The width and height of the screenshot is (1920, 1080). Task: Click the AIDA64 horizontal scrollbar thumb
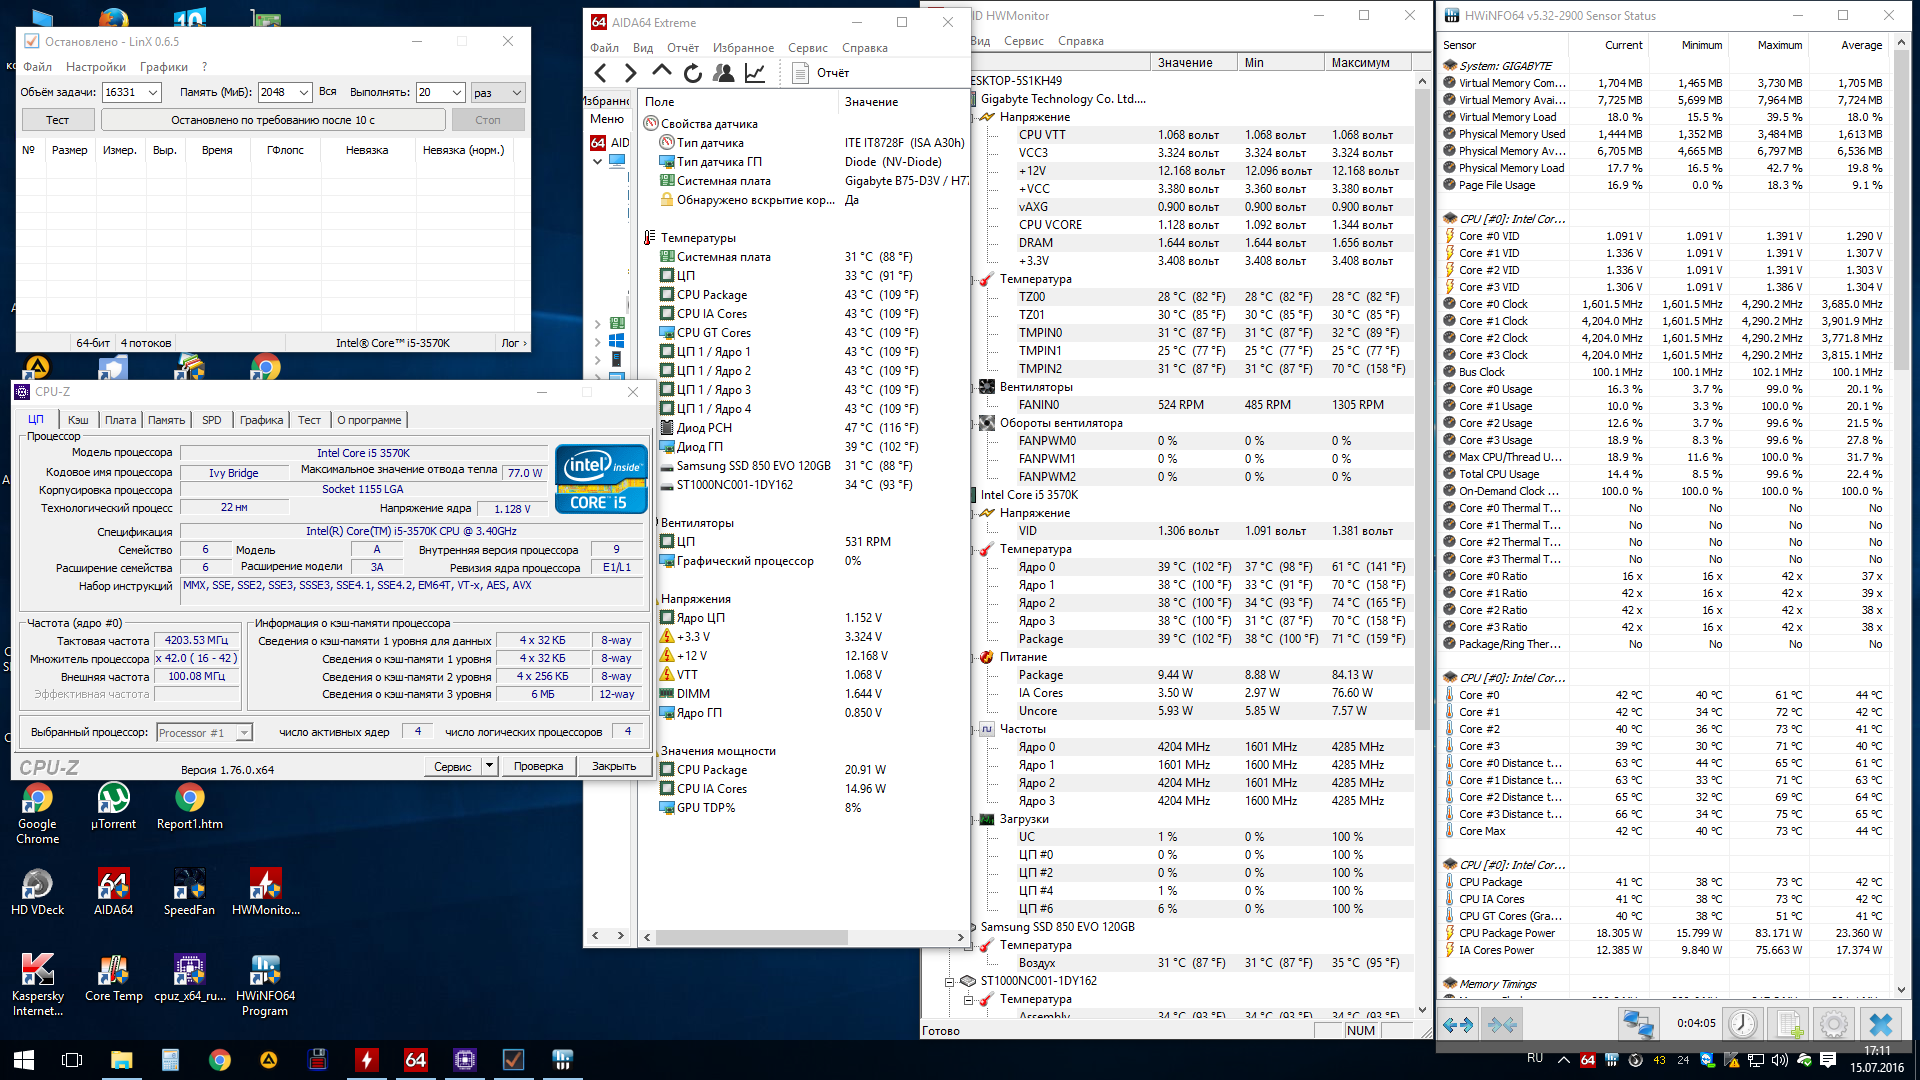(x=752, y=937)
